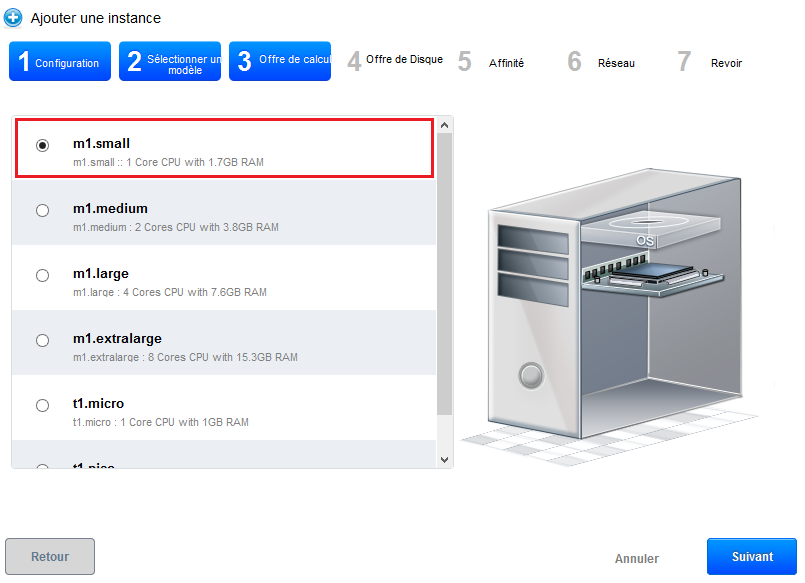The width and height of the screenshot is (805, 583).
Task: Go to step 6 Réseau
Action: pos(602,63)
